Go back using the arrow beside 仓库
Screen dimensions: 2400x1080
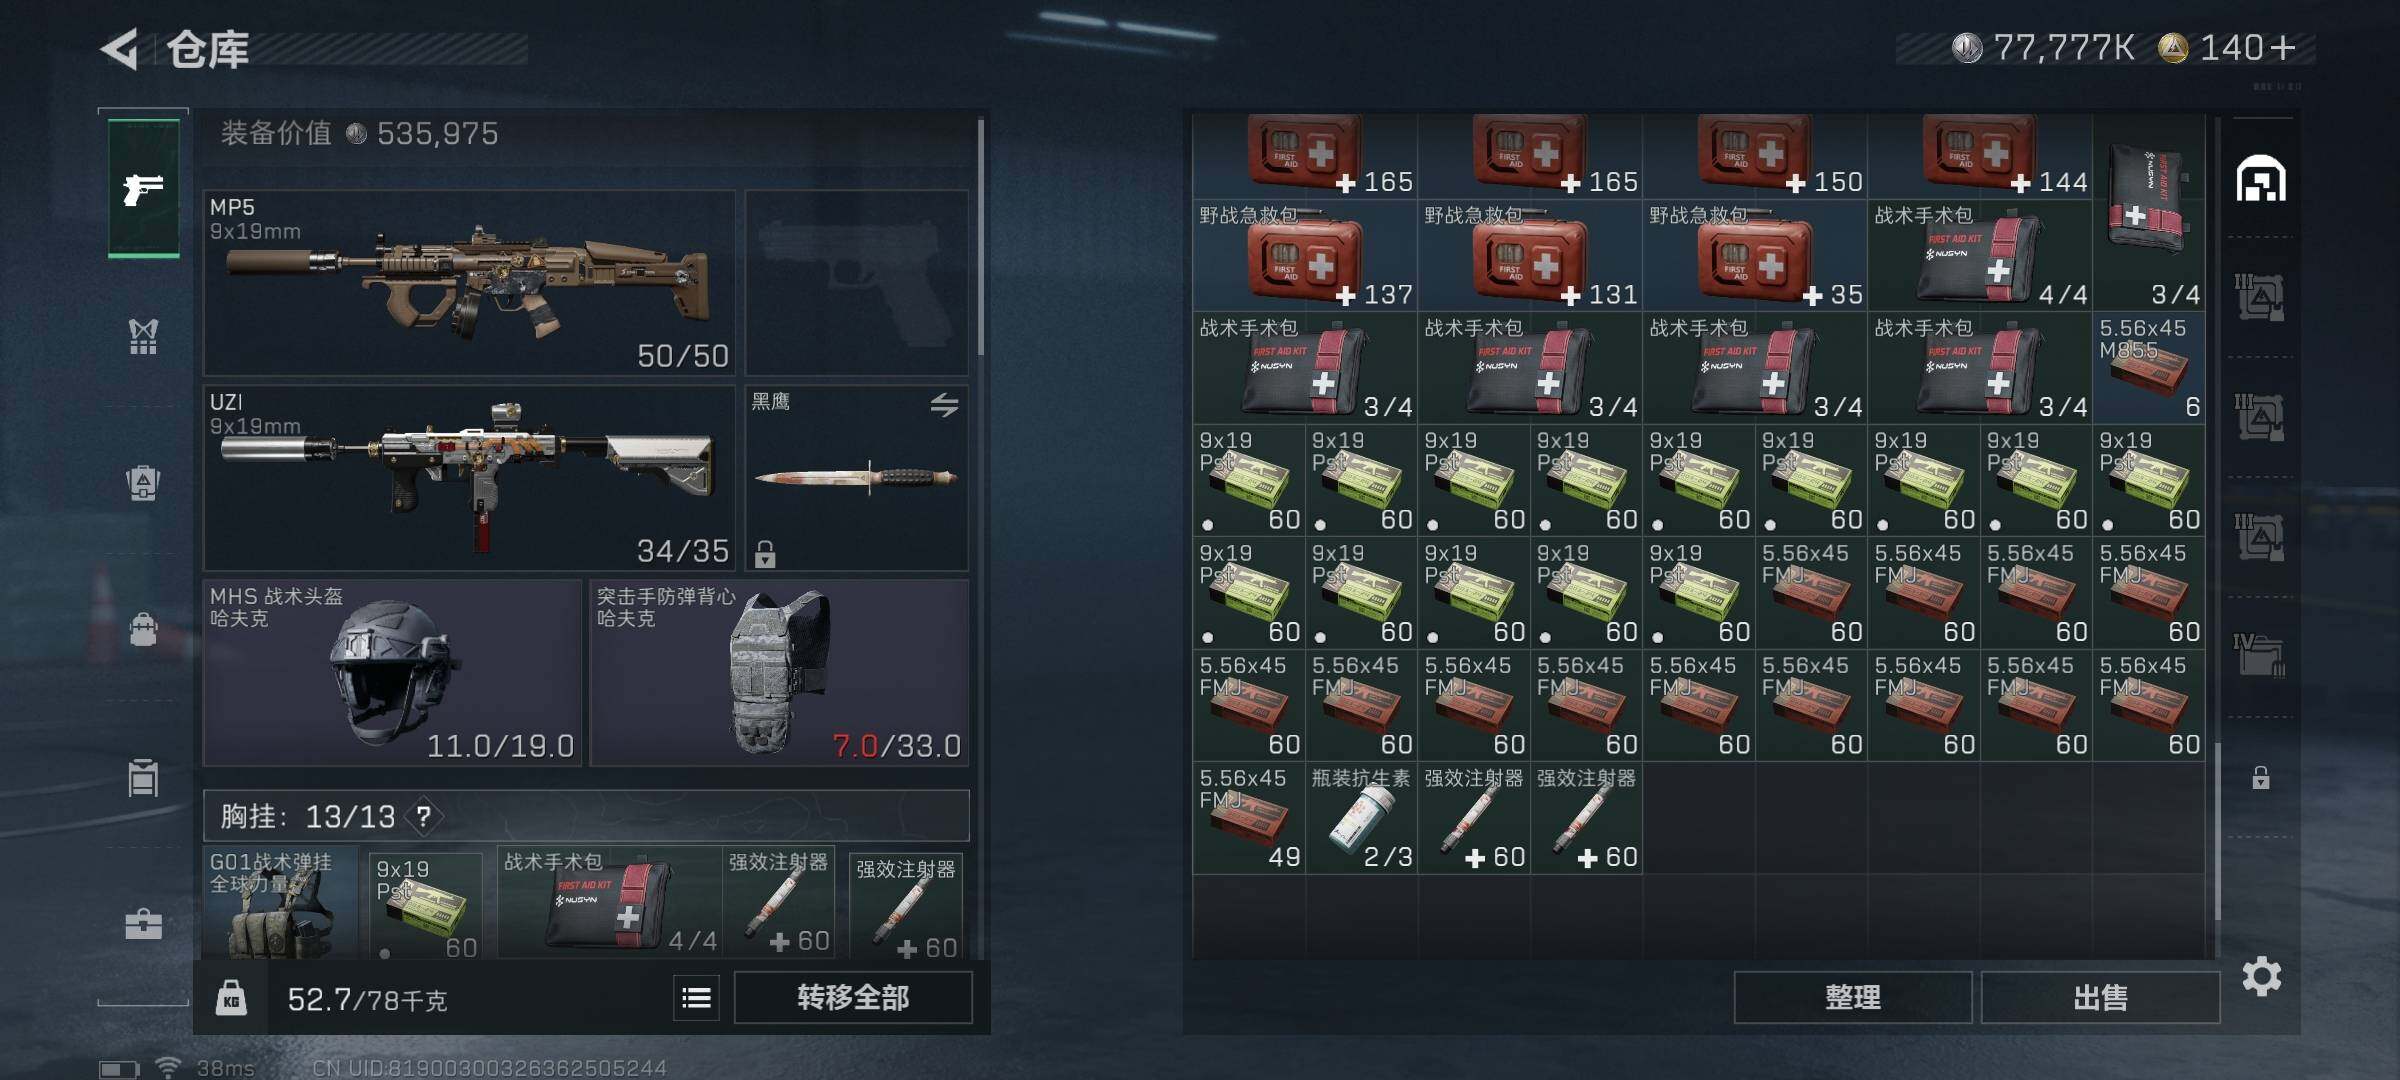(120, 49)
